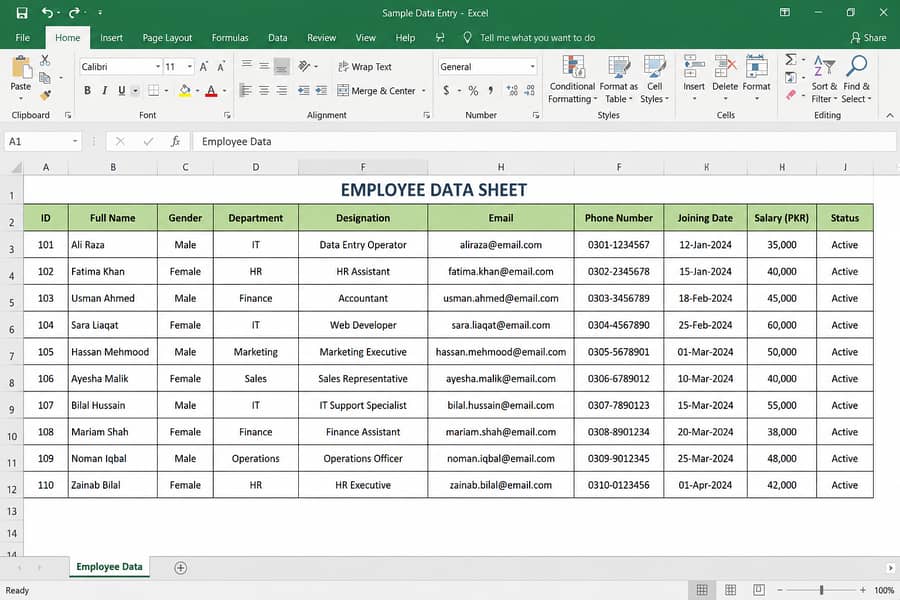
Task: Click the Save icon in title bar
Action: [22, 13]
